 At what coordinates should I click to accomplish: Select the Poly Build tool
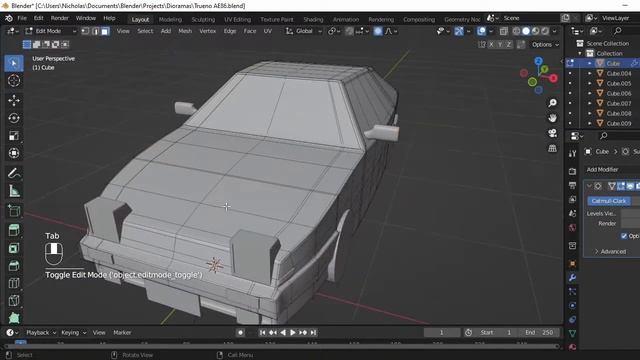point(14,318)
